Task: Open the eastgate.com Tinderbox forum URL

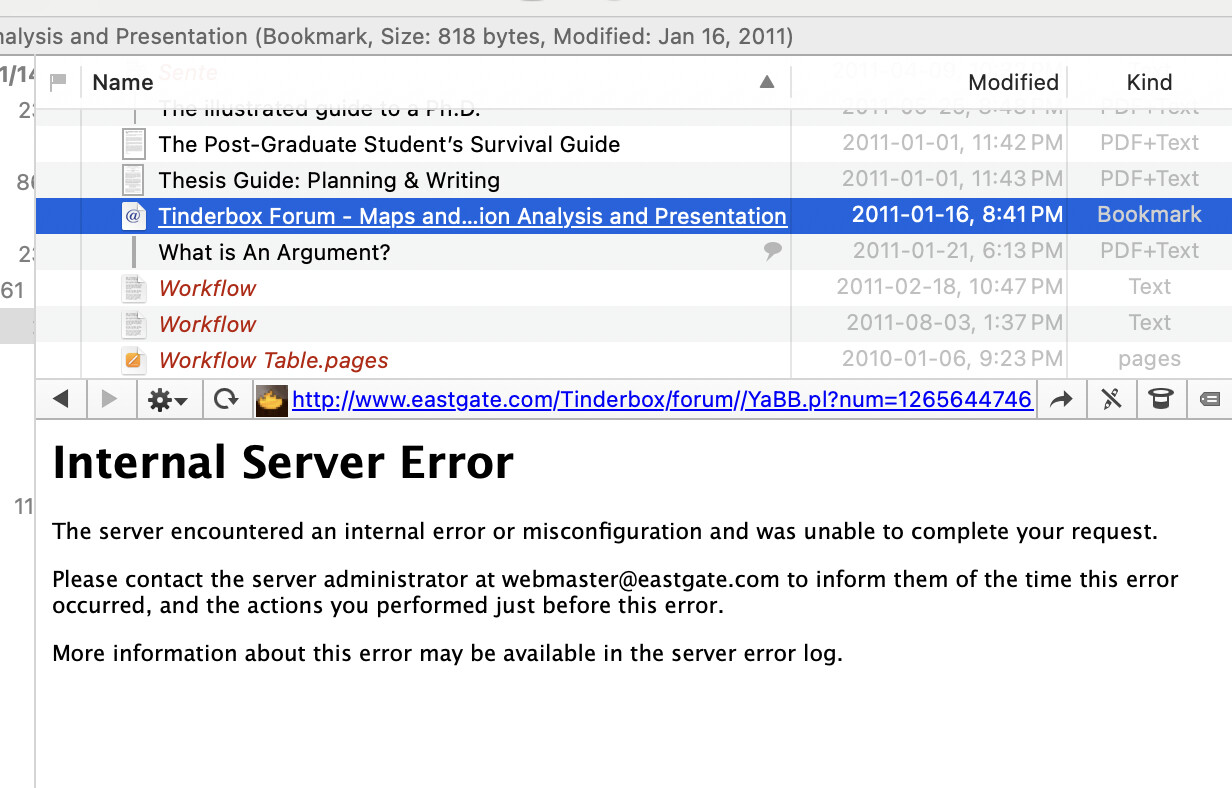Action: (661, 400)
